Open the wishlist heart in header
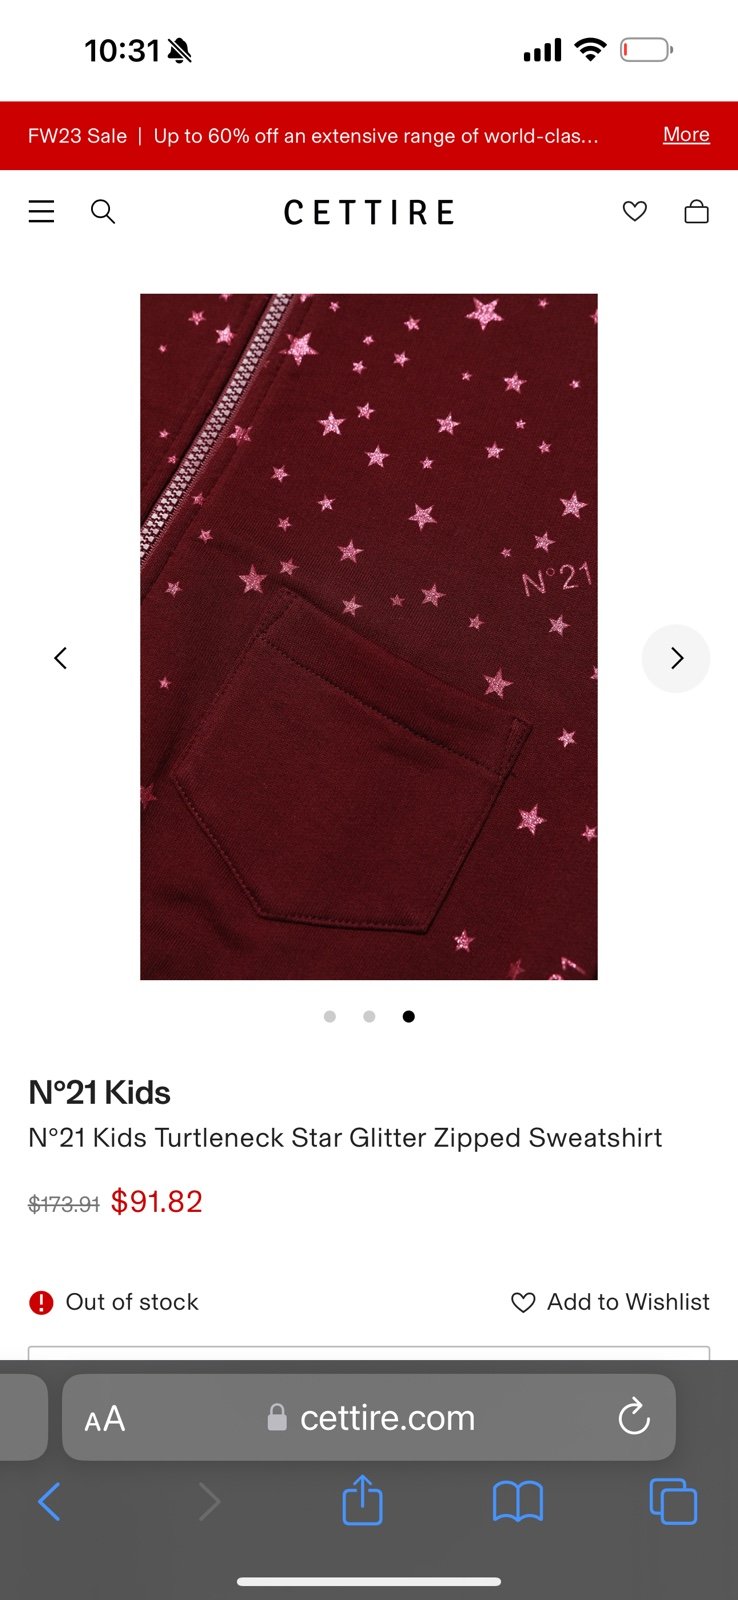Image resolution: width=738 pixels, height=1600 pixels. 635,211
